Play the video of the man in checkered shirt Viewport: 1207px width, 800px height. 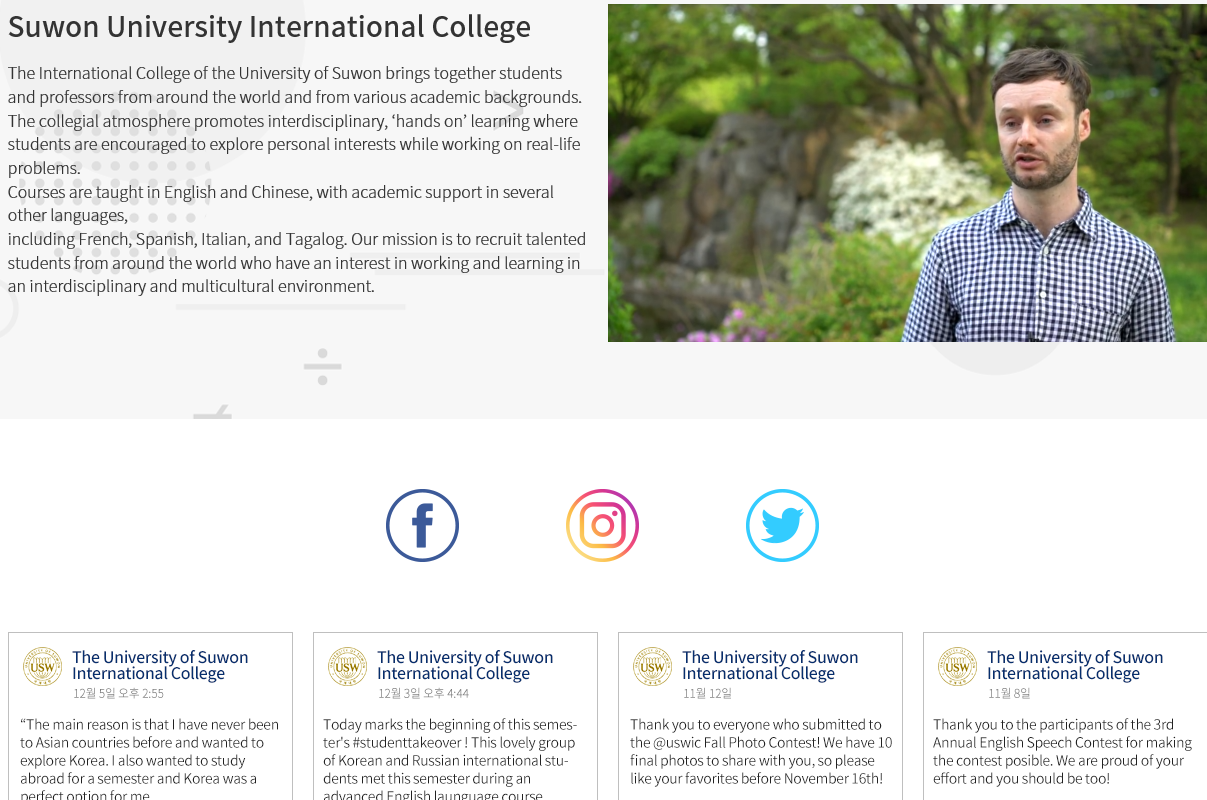[x=907, y=173]
